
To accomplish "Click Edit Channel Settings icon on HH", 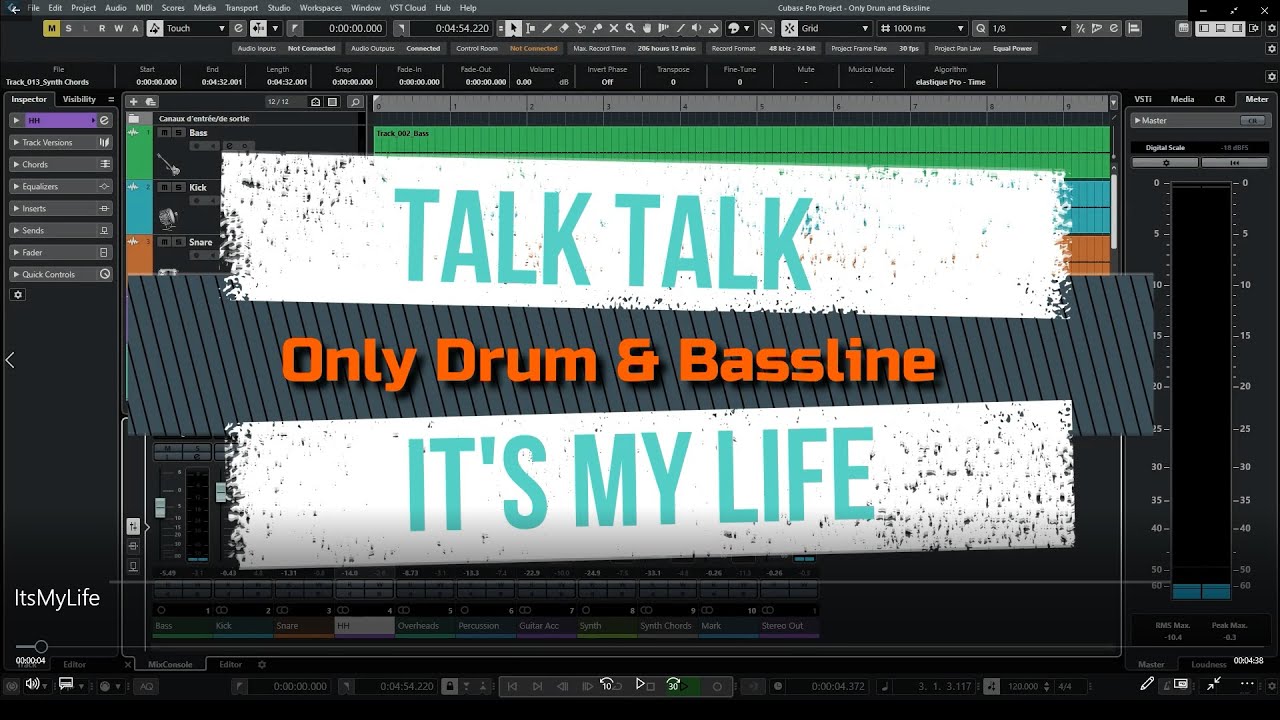I will tap(105, 120).
